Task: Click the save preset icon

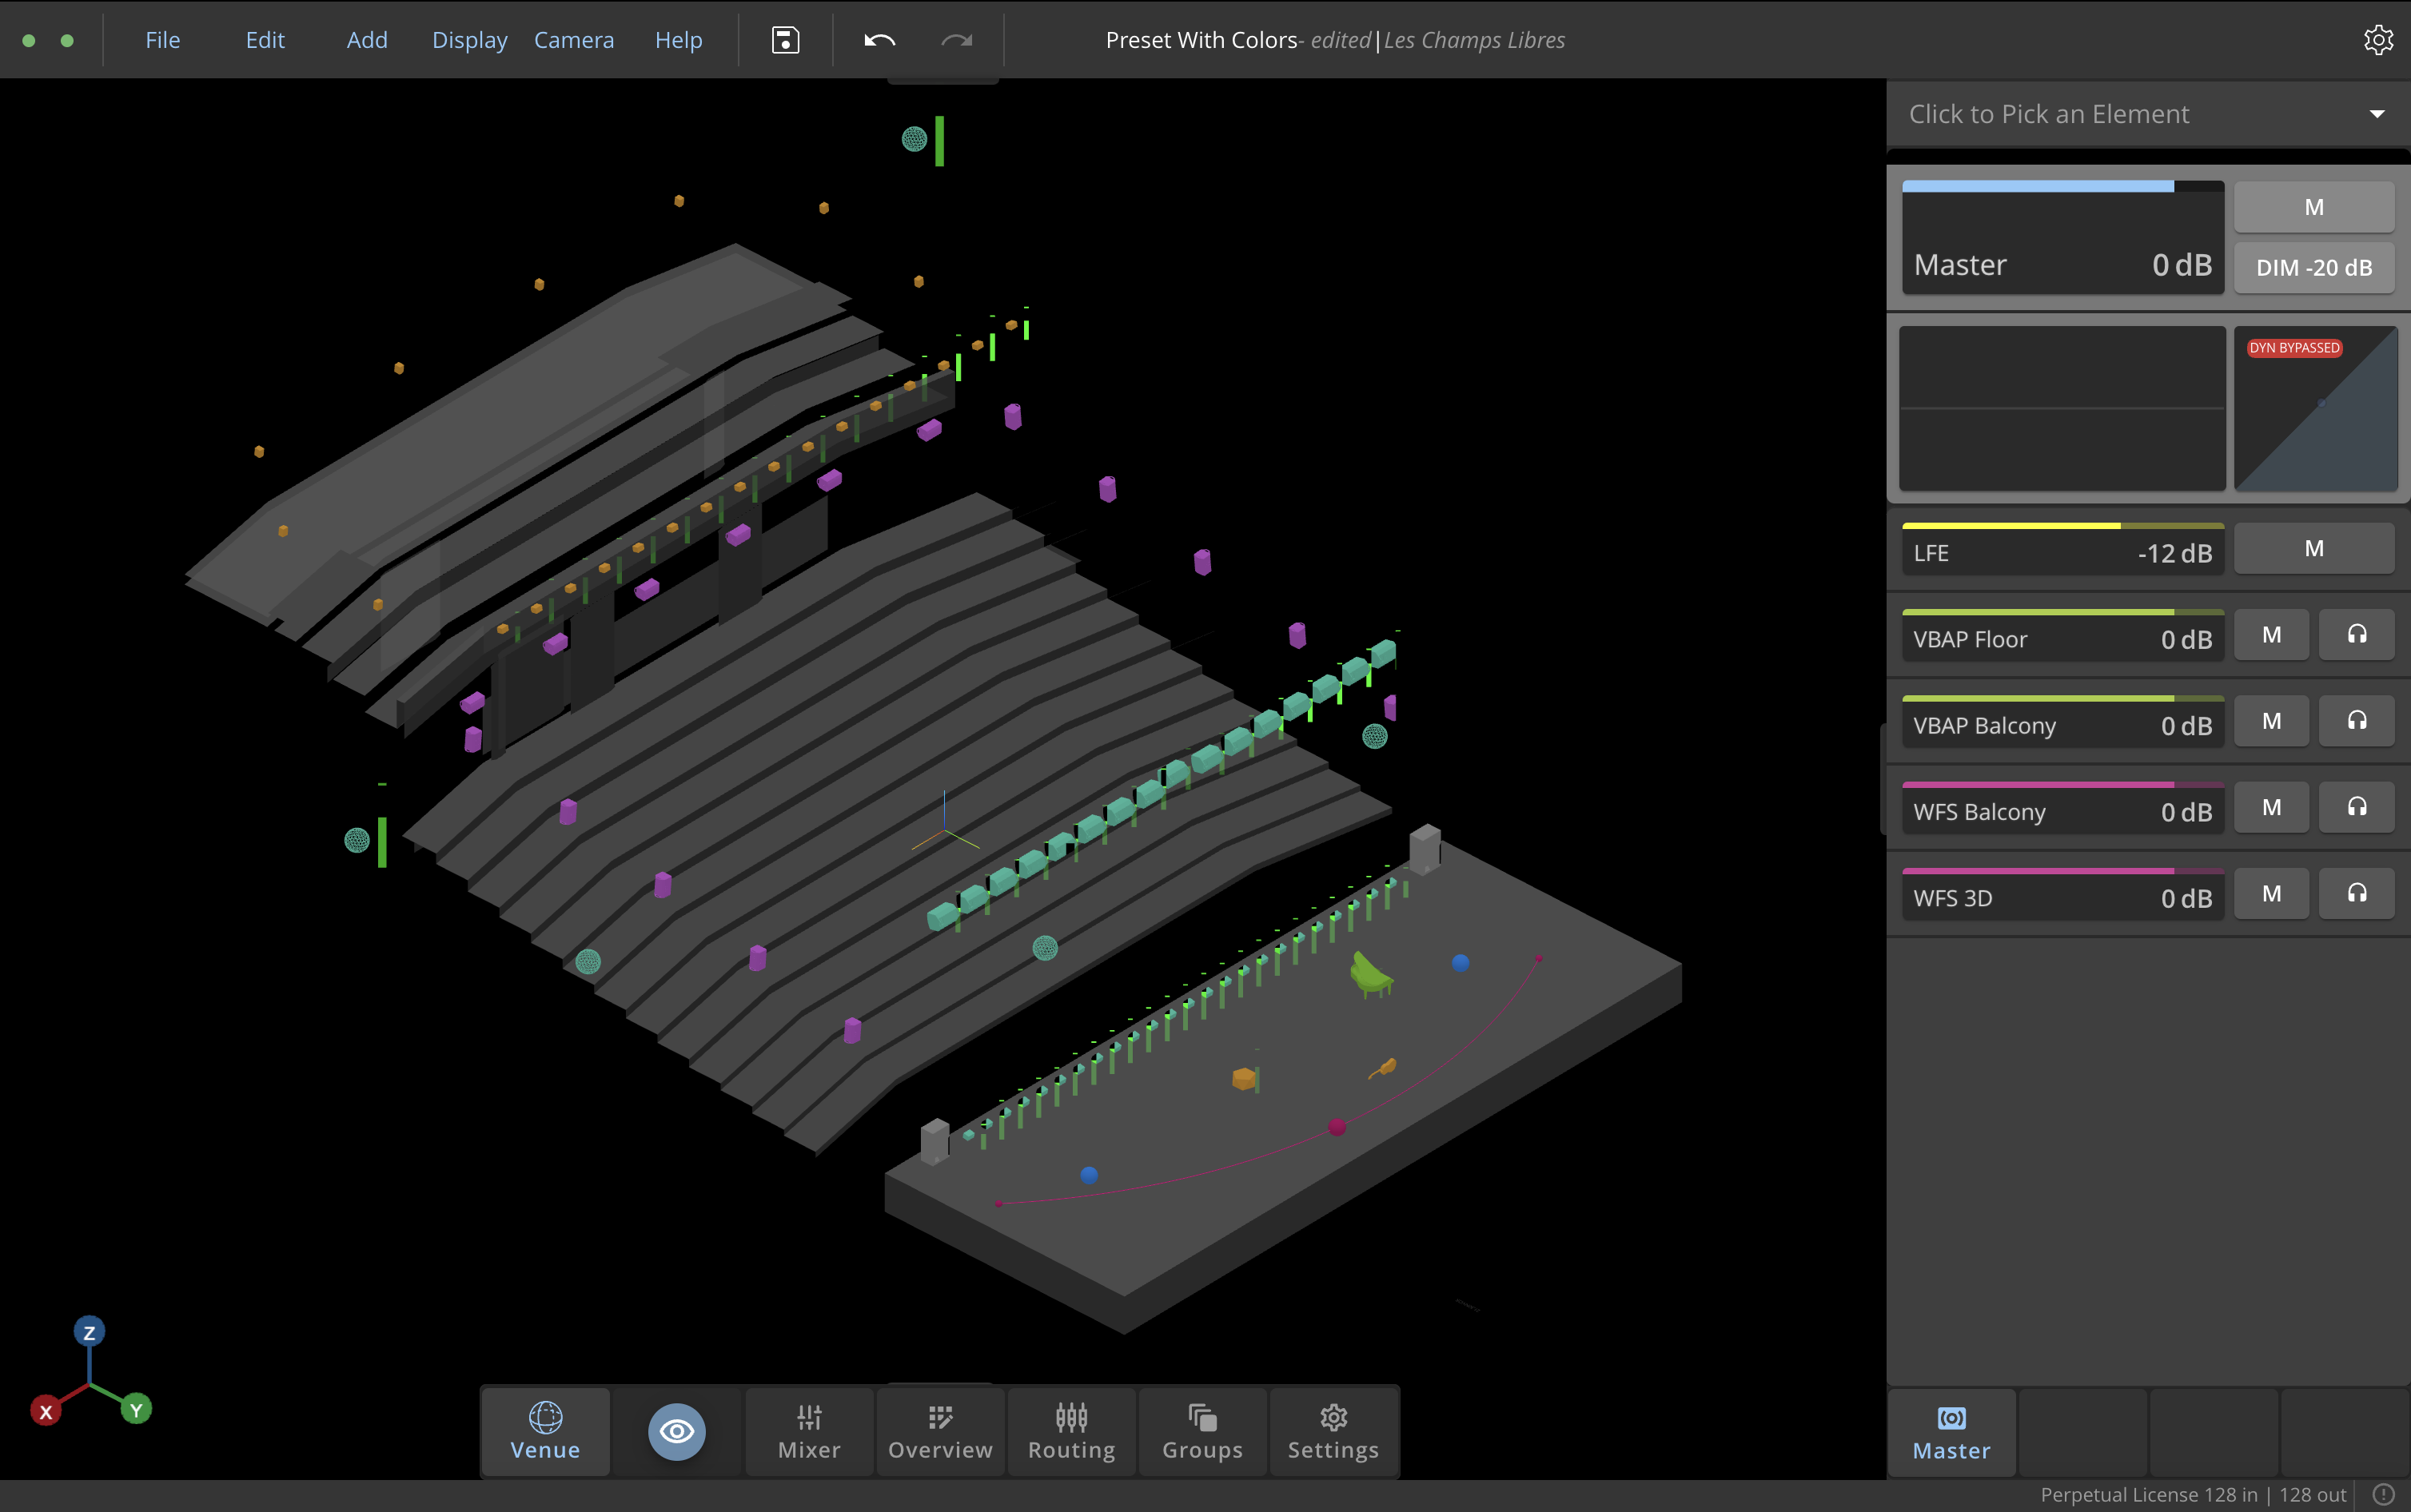Action: pyautogui.click(x=785, y=40)
